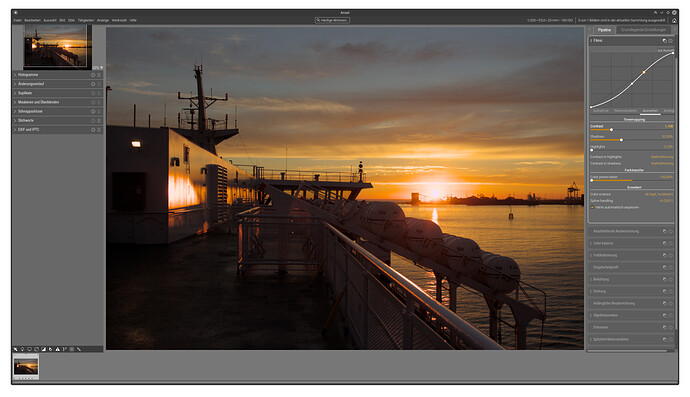Open presets menu icon for EXIF und IPTC
The image size is (690, 397).
click(x=99, y=130)
